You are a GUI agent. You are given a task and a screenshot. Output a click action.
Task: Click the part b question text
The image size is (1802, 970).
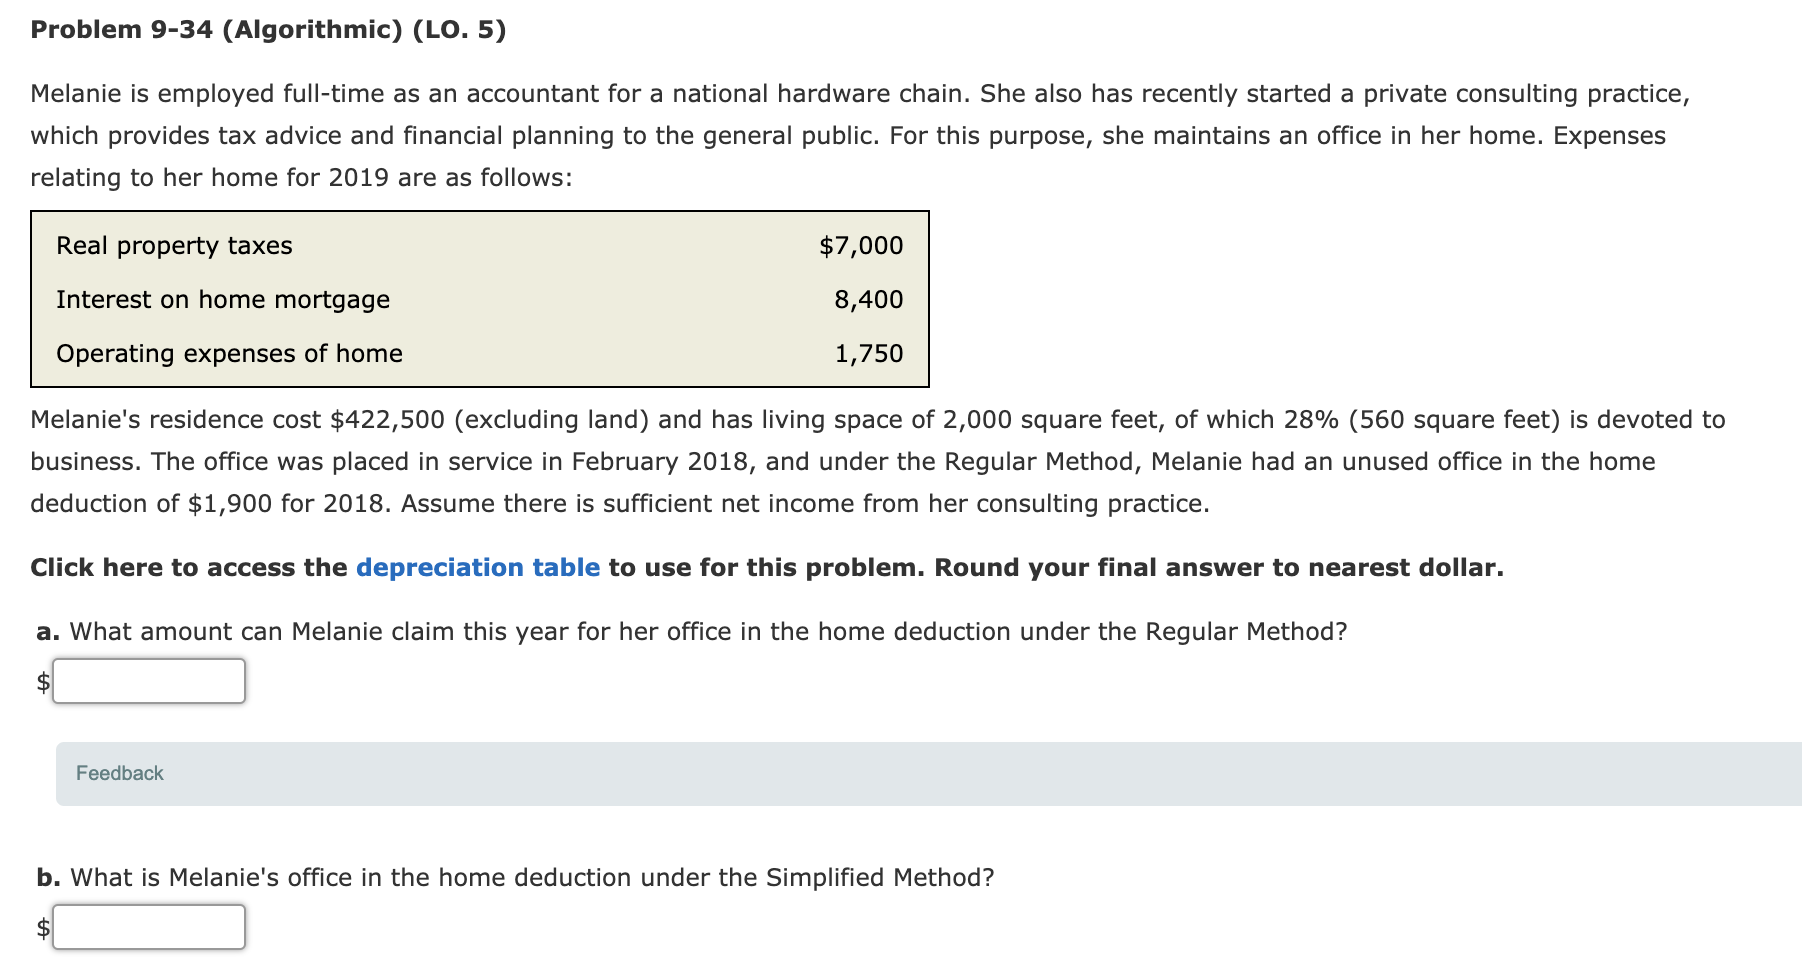(515, 876)
